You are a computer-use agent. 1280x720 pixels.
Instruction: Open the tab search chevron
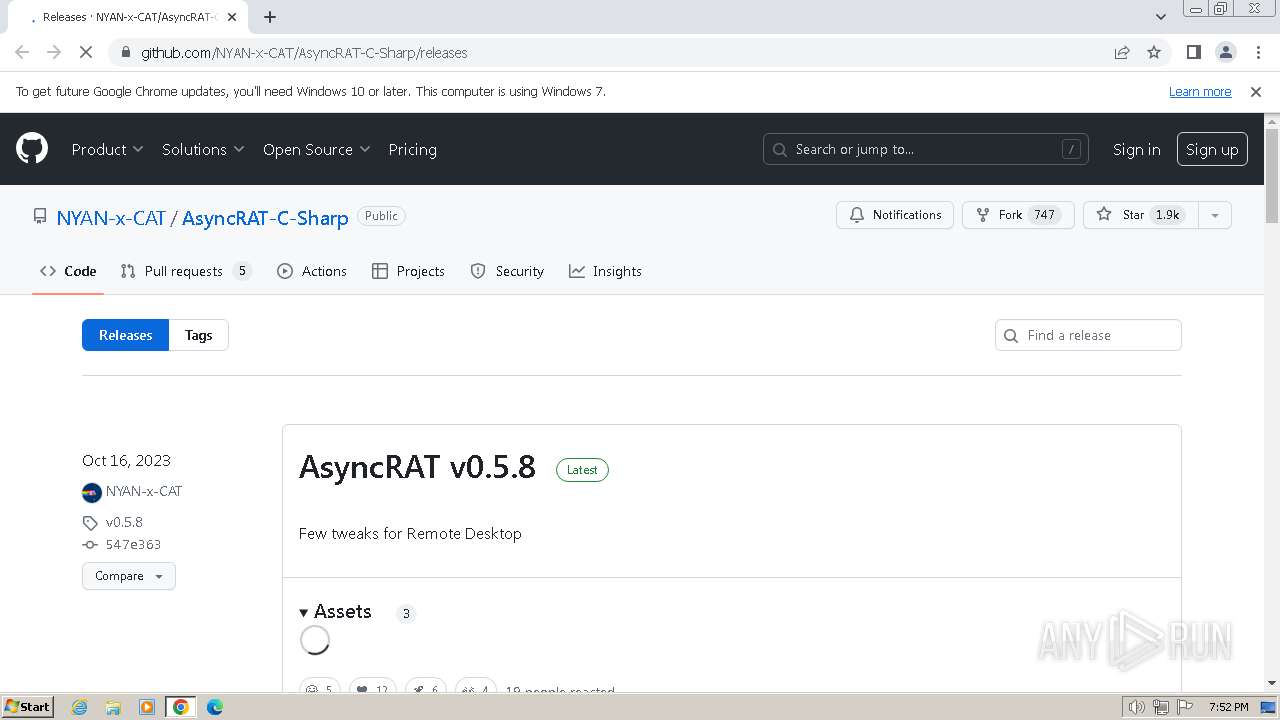(x=1160, y=17)
